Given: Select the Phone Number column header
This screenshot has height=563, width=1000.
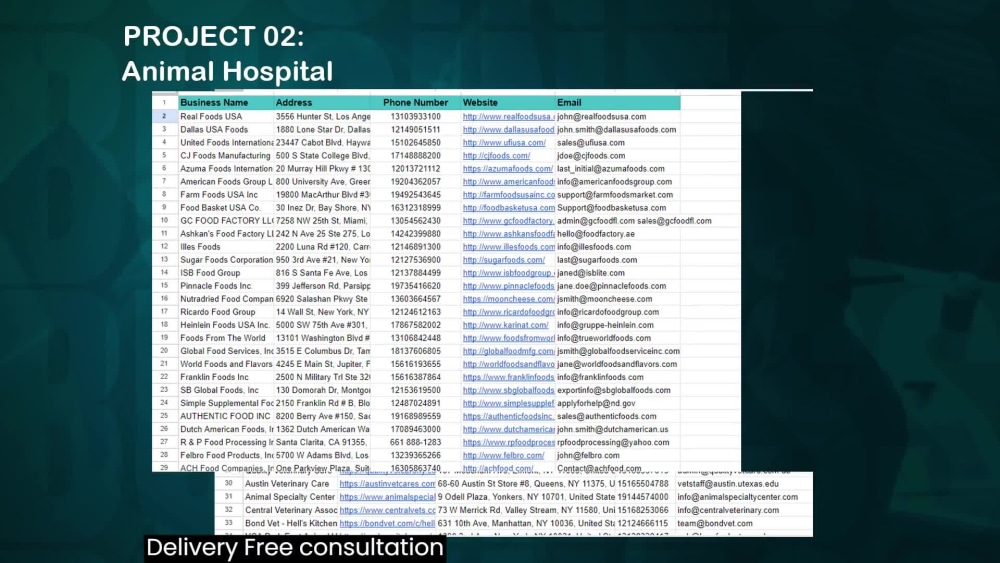Looking at the screenshot, I should click(415, 103).
